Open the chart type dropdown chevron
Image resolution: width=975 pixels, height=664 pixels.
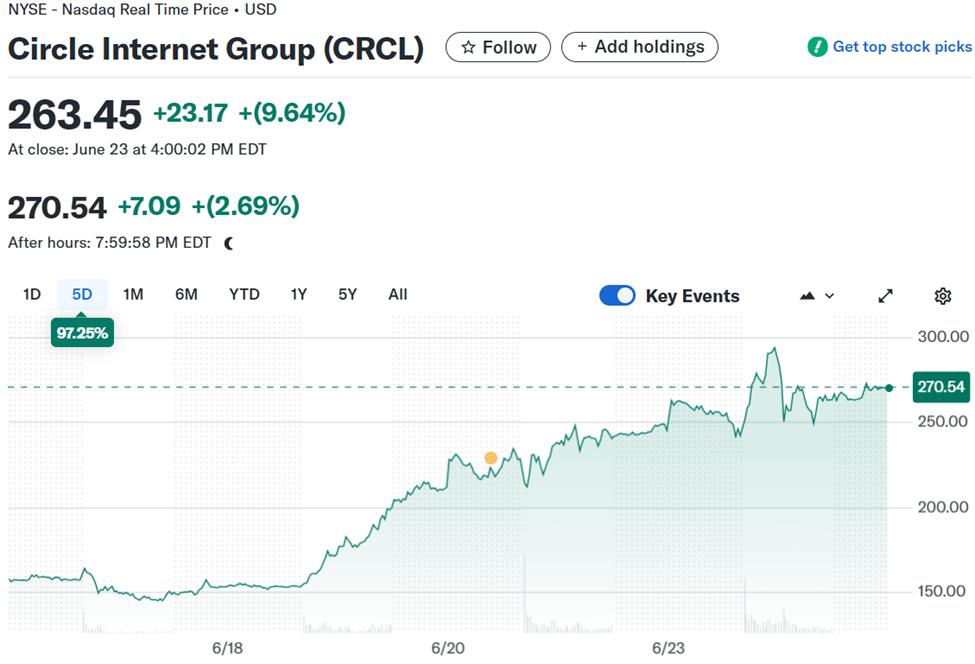point(829,296)
